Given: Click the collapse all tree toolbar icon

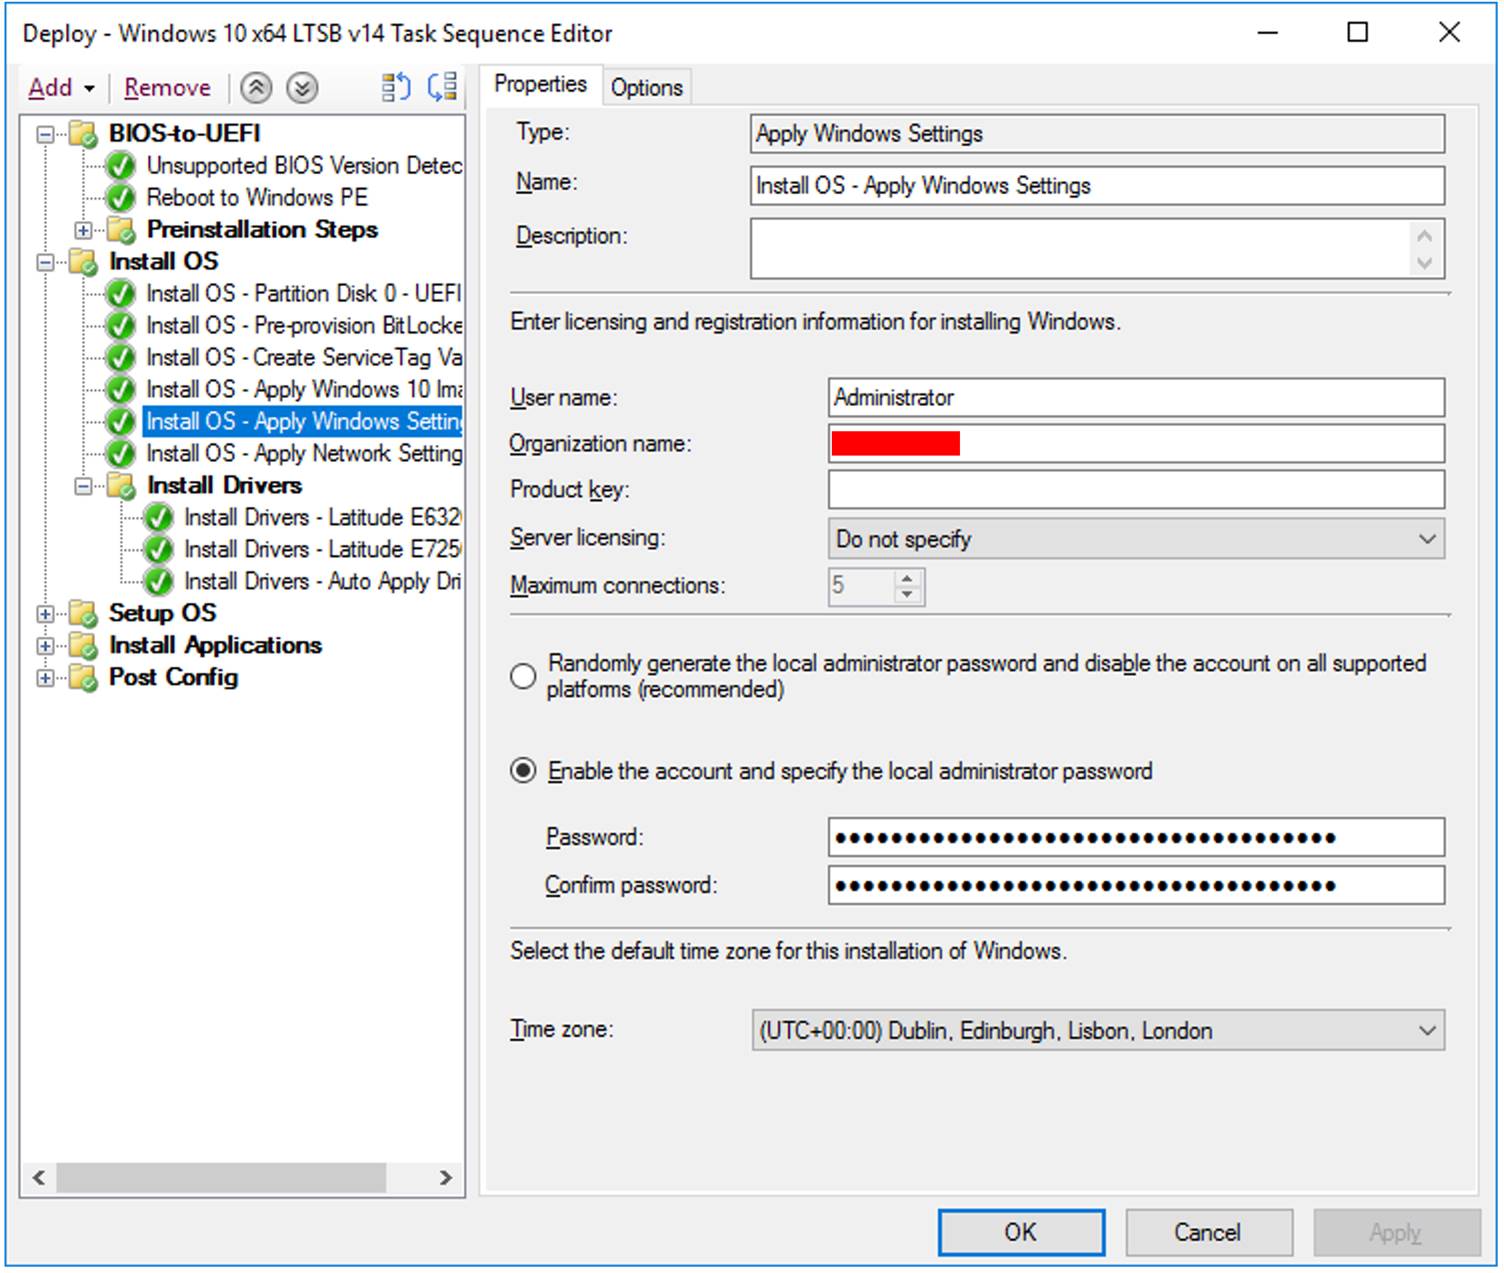Looking at the screenshot, I should coord(442,88).
